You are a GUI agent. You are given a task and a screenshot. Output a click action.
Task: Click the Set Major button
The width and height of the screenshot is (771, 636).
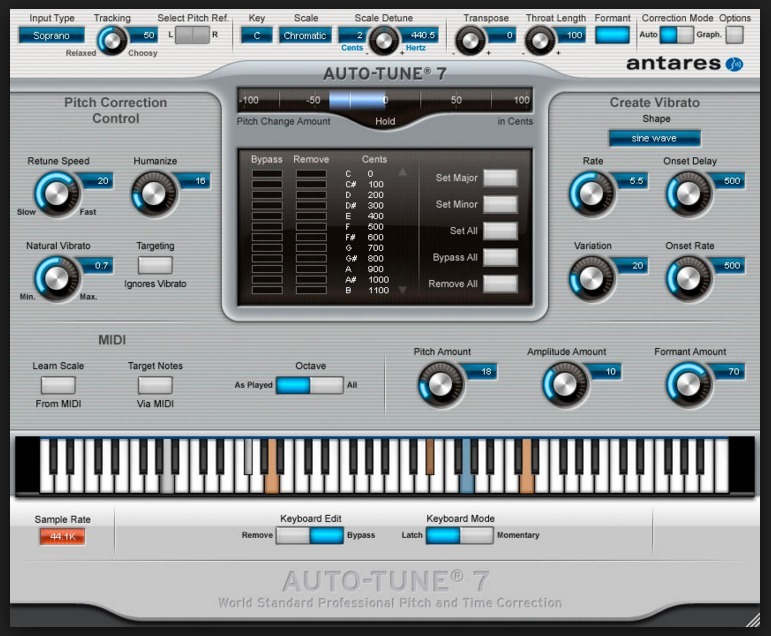(x=500, y=178)
